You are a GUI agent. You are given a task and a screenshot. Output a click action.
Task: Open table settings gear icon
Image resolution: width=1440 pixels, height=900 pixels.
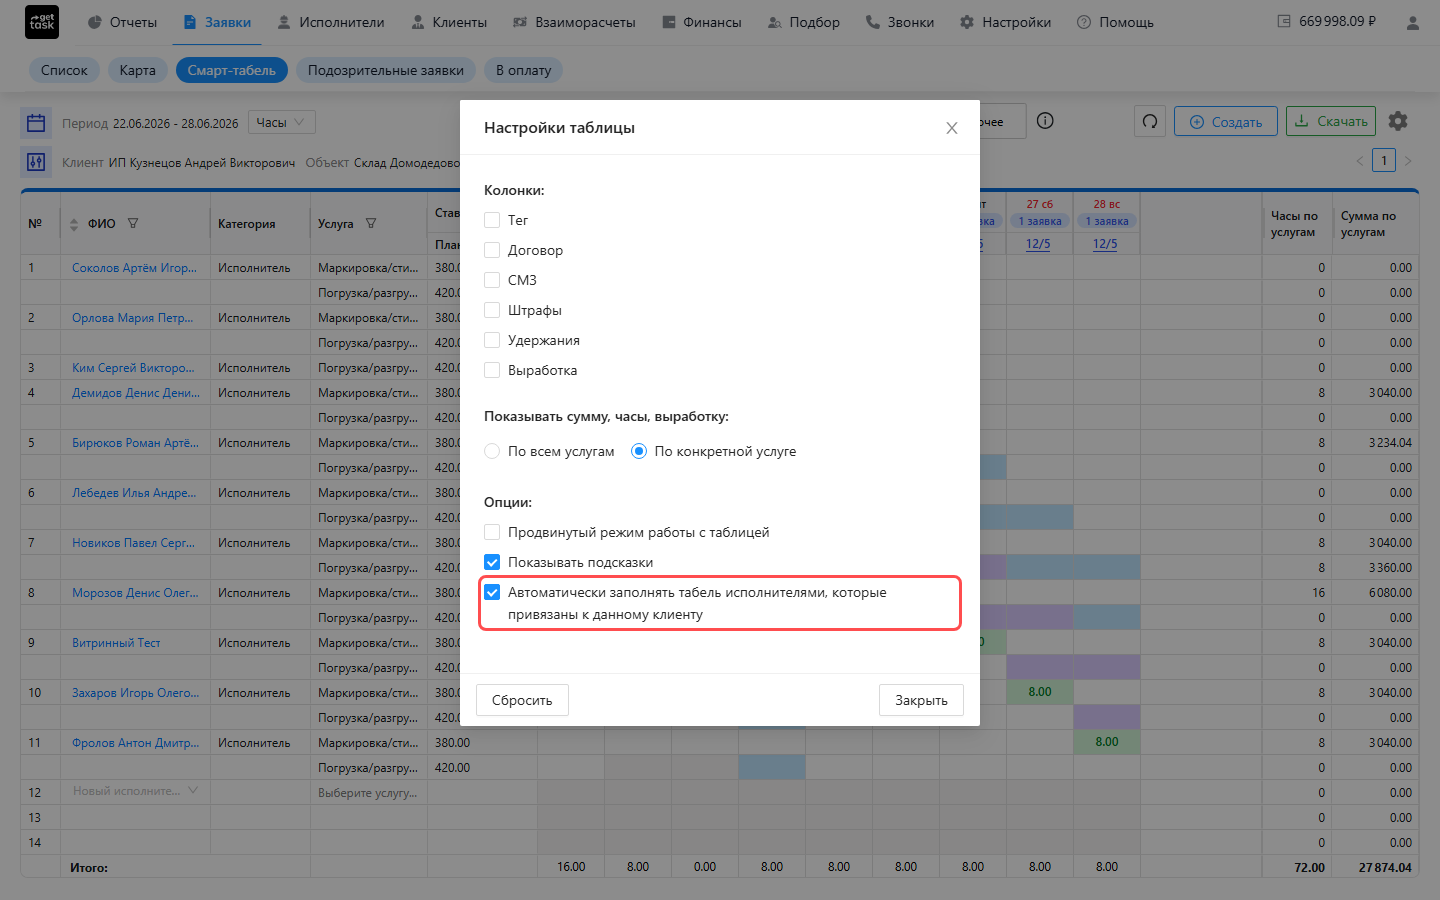click(1398, 121)
